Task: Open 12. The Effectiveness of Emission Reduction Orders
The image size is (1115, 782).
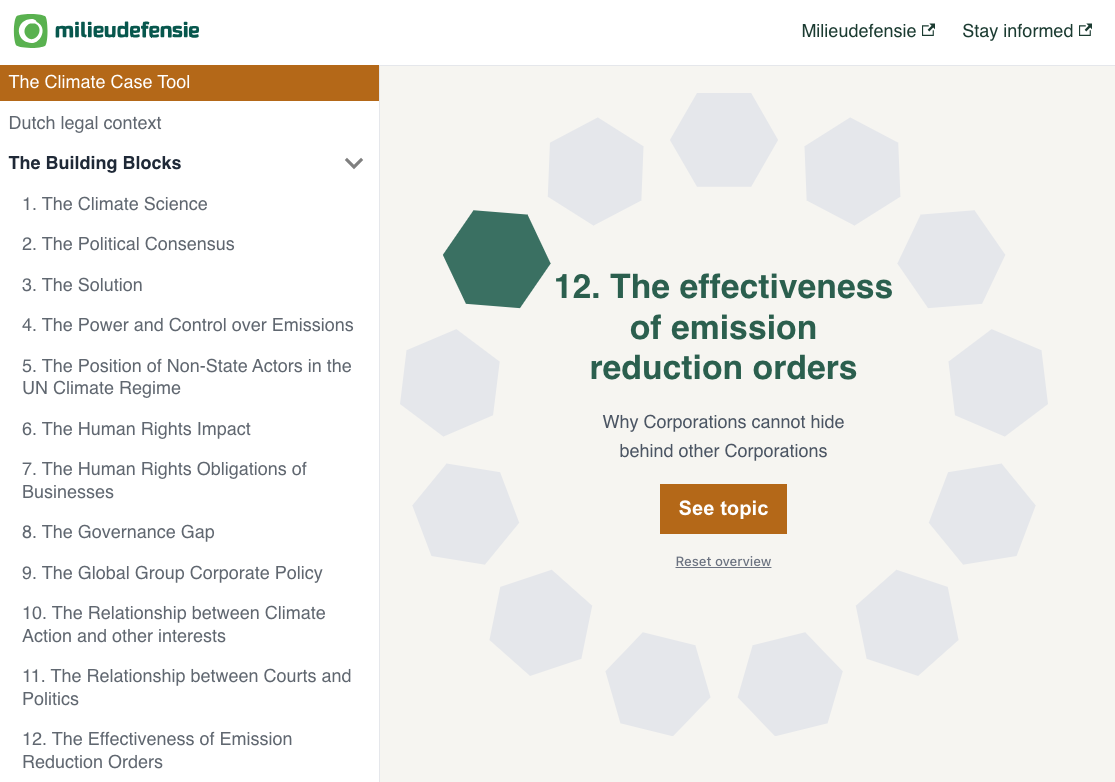Action: [x=157, y=750]
